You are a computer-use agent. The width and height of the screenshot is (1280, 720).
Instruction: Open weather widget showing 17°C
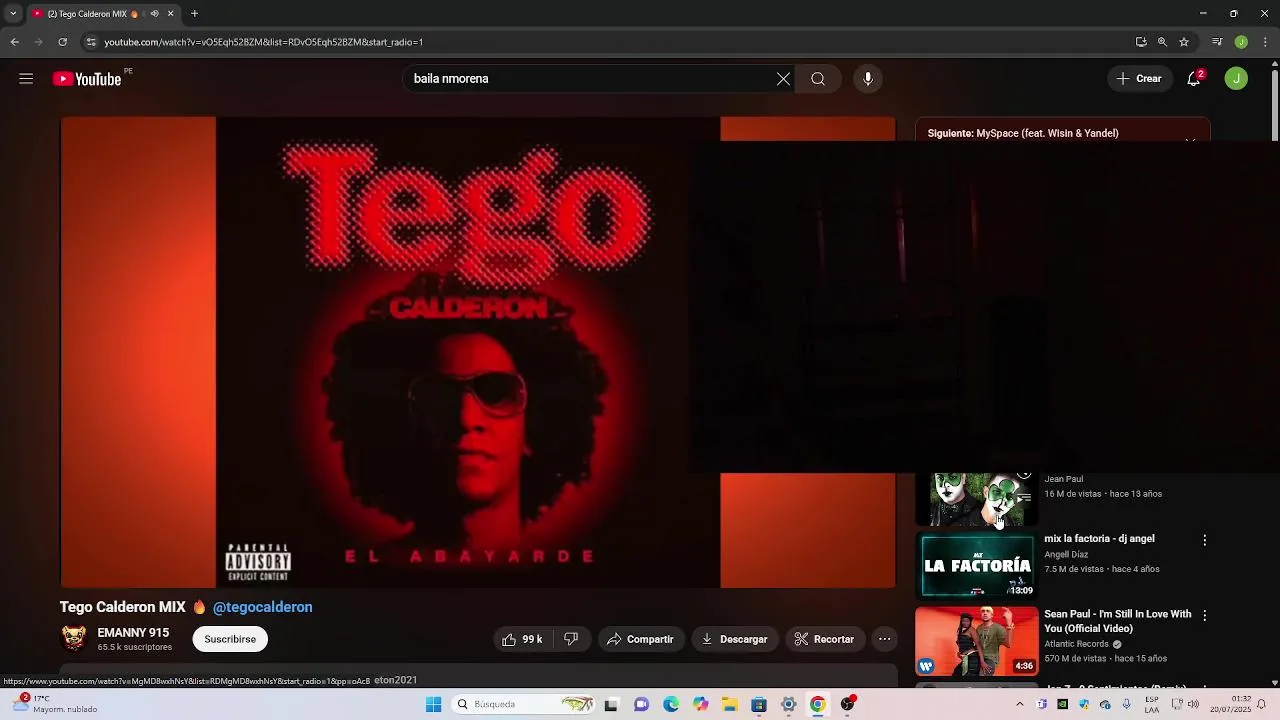(55, 704)
